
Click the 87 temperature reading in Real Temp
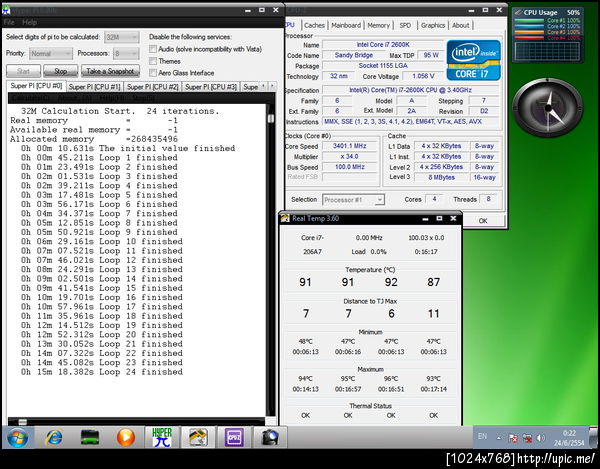point(434,282)
